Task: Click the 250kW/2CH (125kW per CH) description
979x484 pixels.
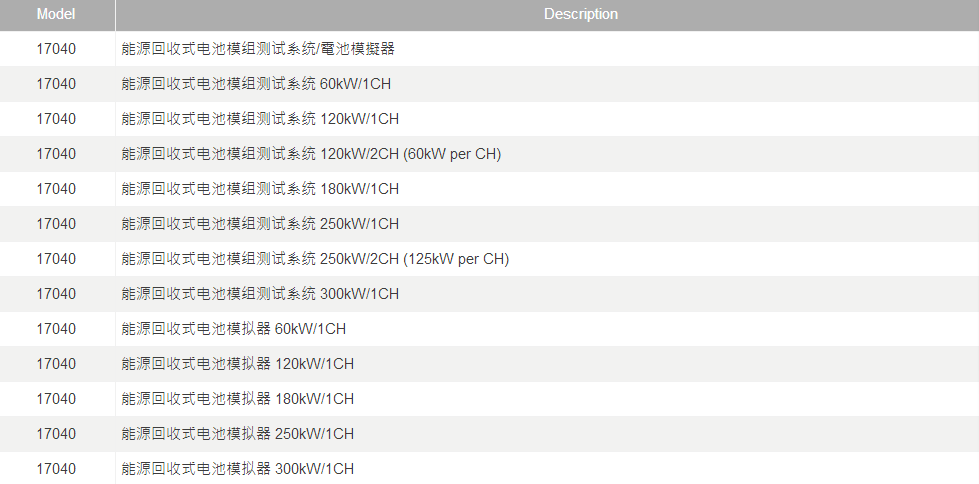Action: coord(315,258)
